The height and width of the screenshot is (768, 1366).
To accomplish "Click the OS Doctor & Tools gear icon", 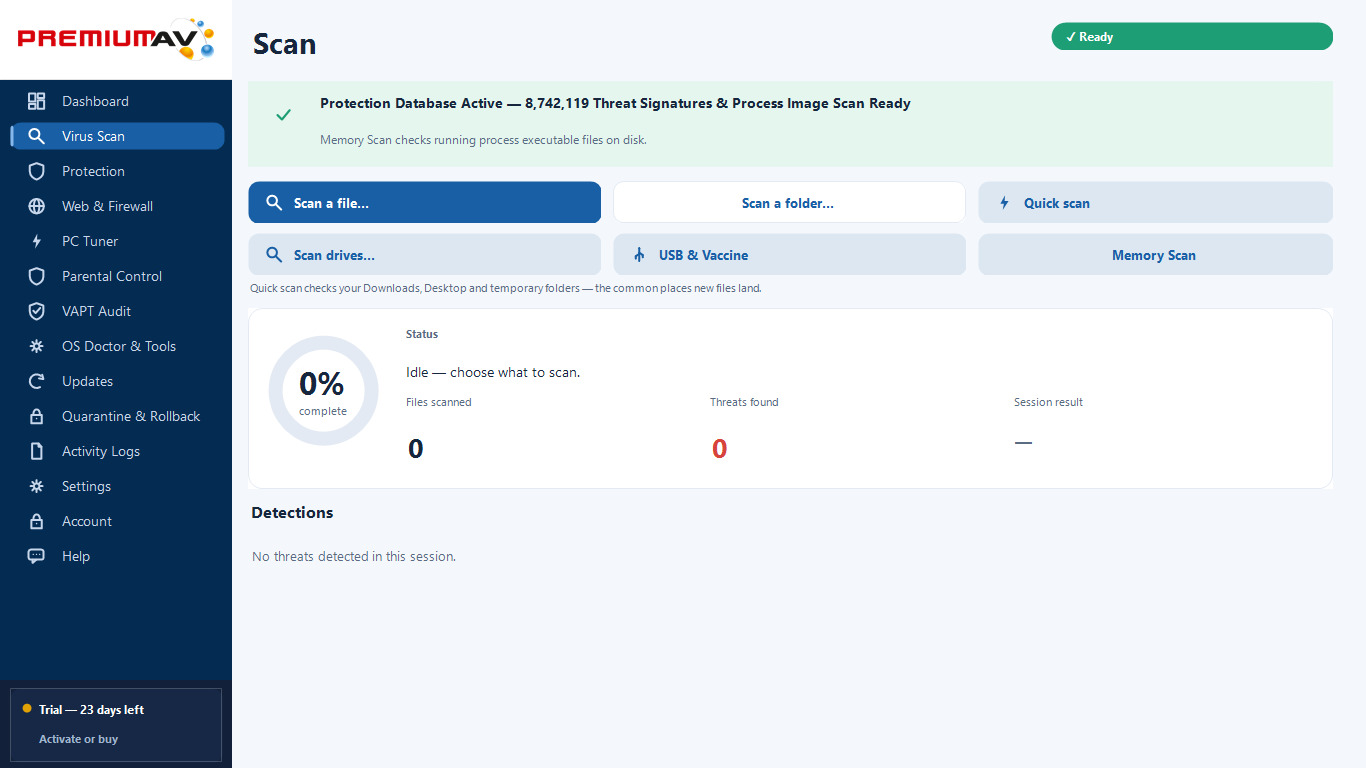I will pos(37,346).
